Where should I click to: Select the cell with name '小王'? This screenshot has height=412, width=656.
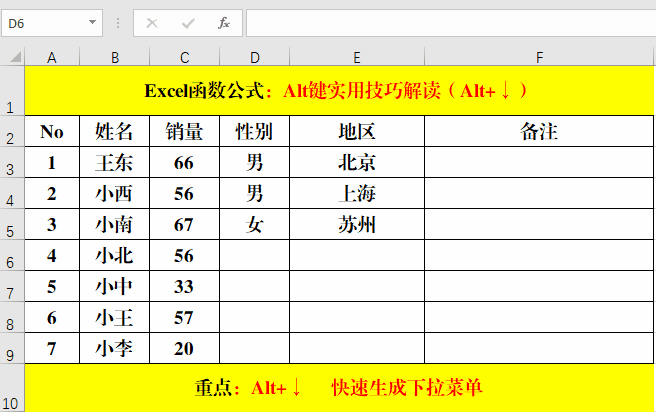[115, 317]
